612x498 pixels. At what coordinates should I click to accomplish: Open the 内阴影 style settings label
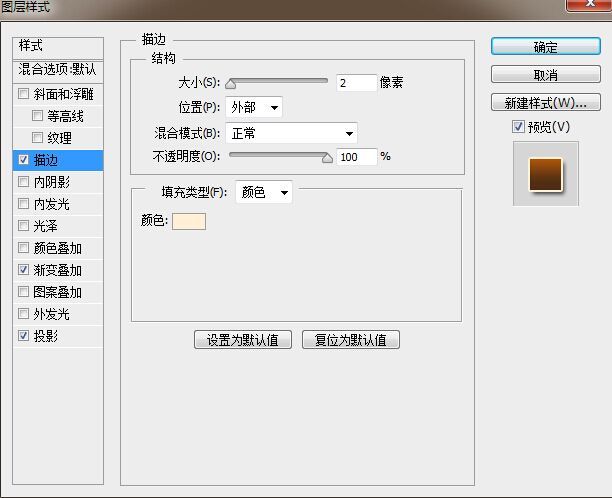52,182
